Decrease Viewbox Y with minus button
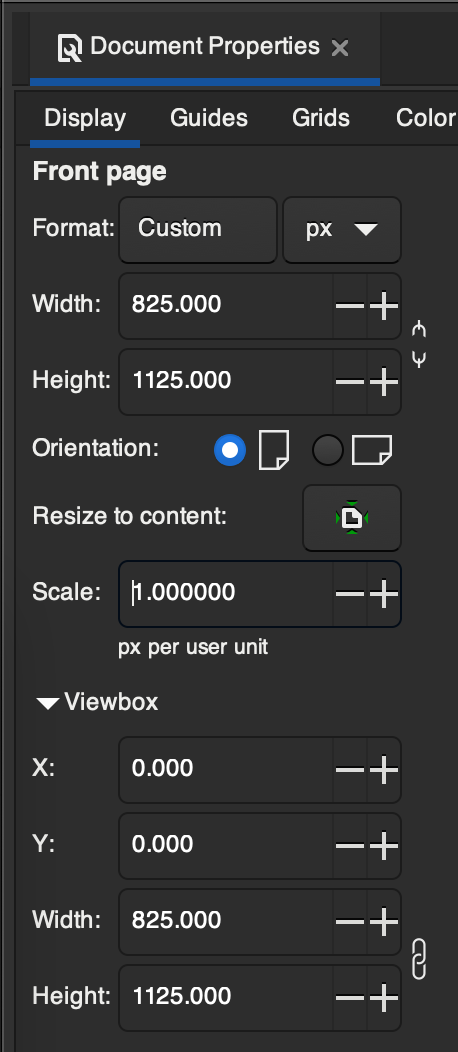458x1052 pixels. click(350, 845)
